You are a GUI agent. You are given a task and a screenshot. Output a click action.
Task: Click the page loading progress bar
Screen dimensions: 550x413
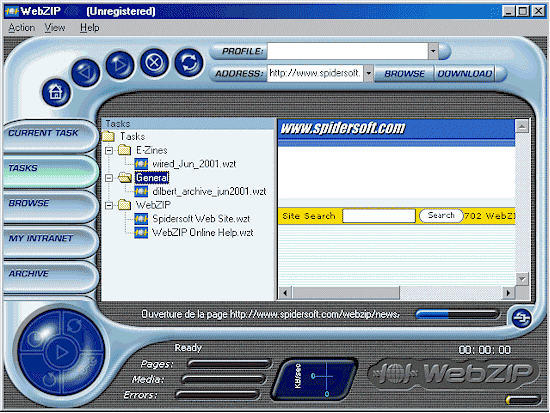click(x=457, y=314)
